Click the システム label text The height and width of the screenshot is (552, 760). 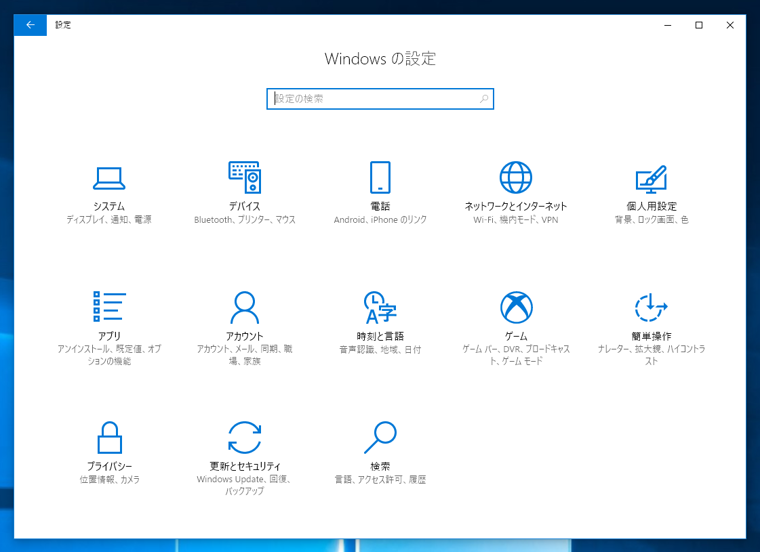click(109, 206)
